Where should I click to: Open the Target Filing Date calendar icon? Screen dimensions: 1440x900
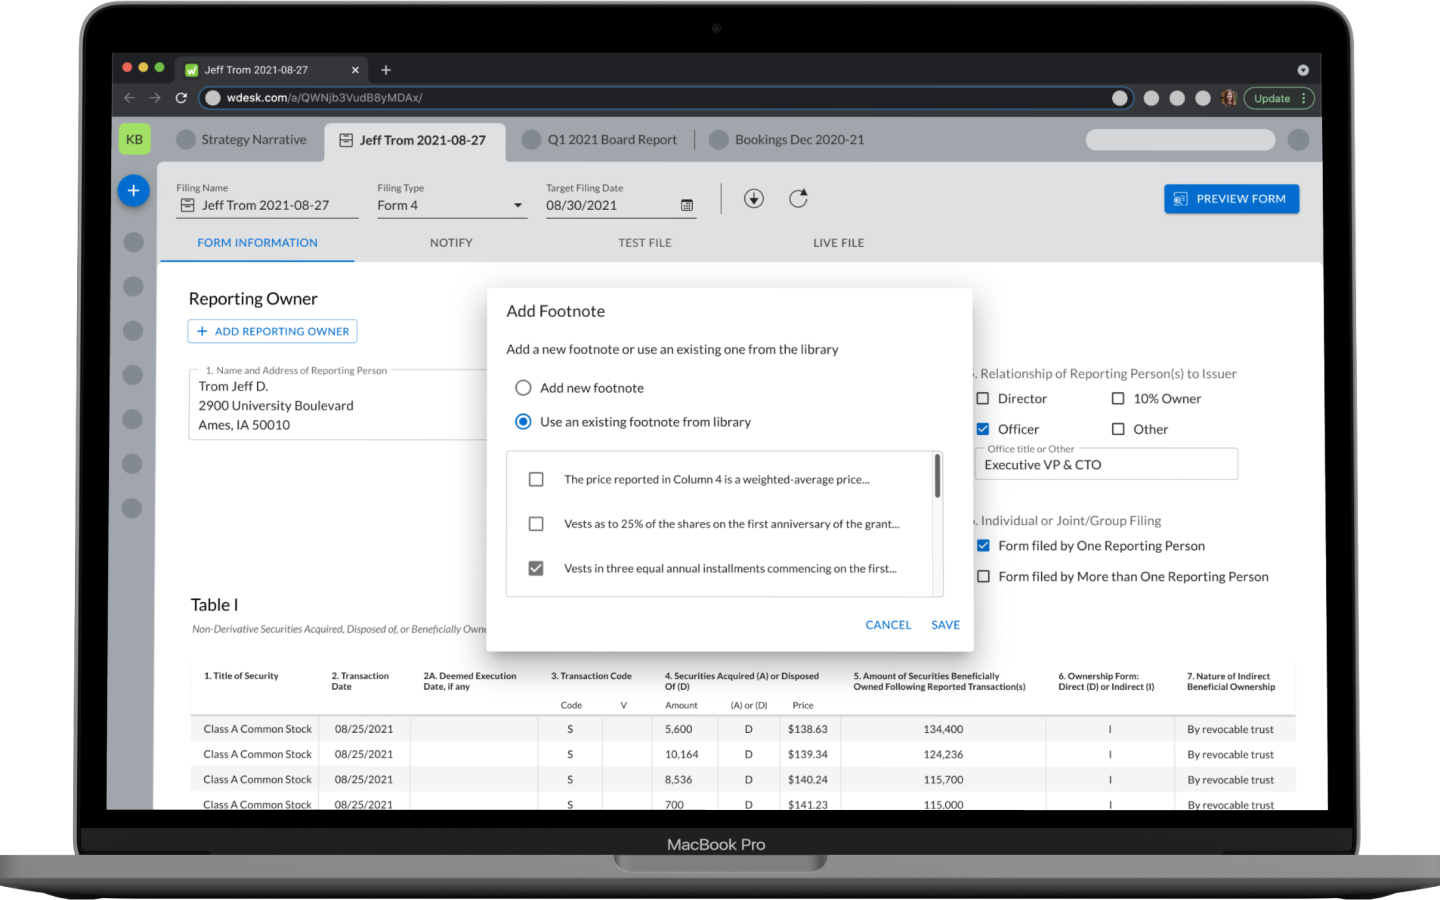[687, 205]
